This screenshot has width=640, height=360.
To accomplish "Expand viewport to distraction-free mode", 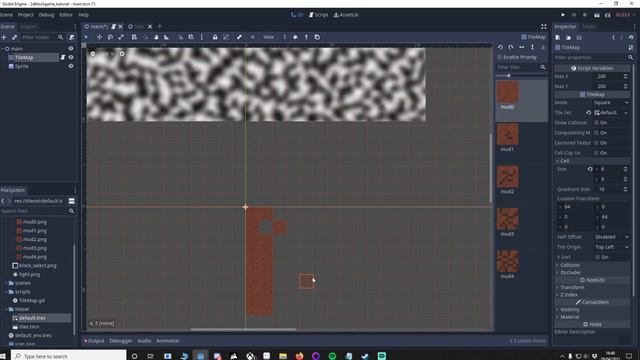I will pos(544,27).
